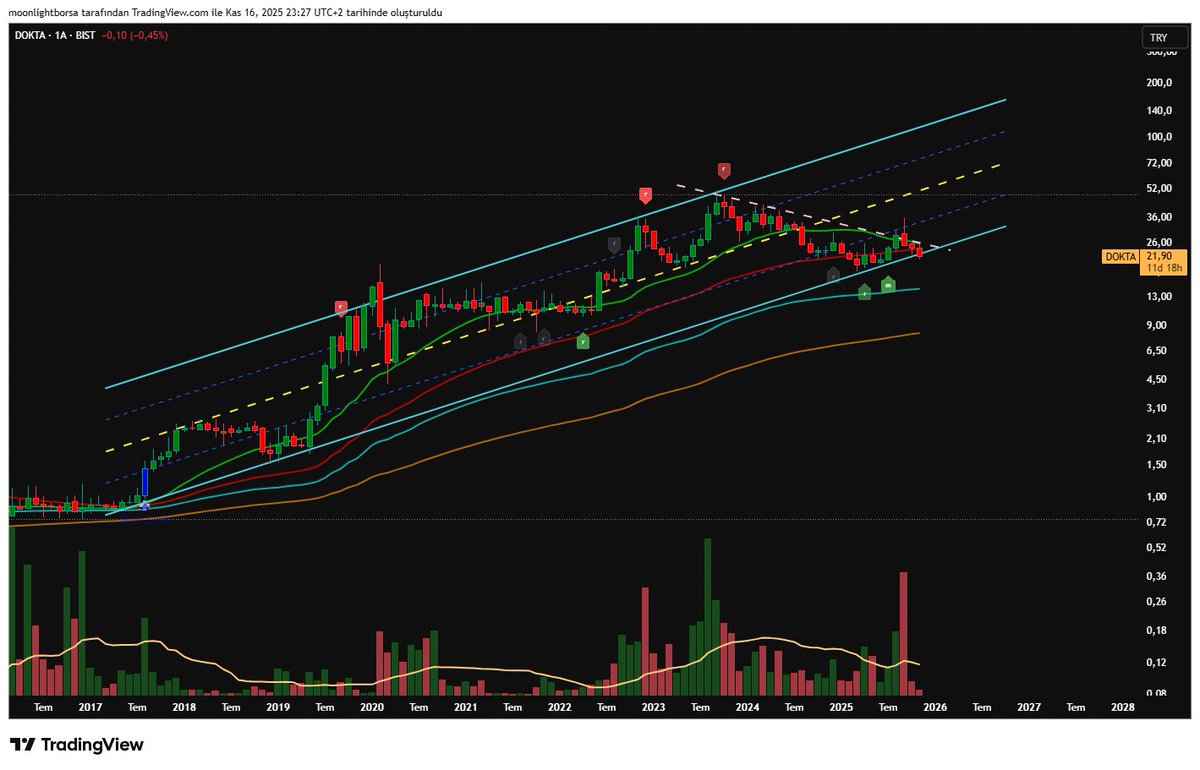
Task: Click the 0,72 price axis level
Action: click(1158, 523)
